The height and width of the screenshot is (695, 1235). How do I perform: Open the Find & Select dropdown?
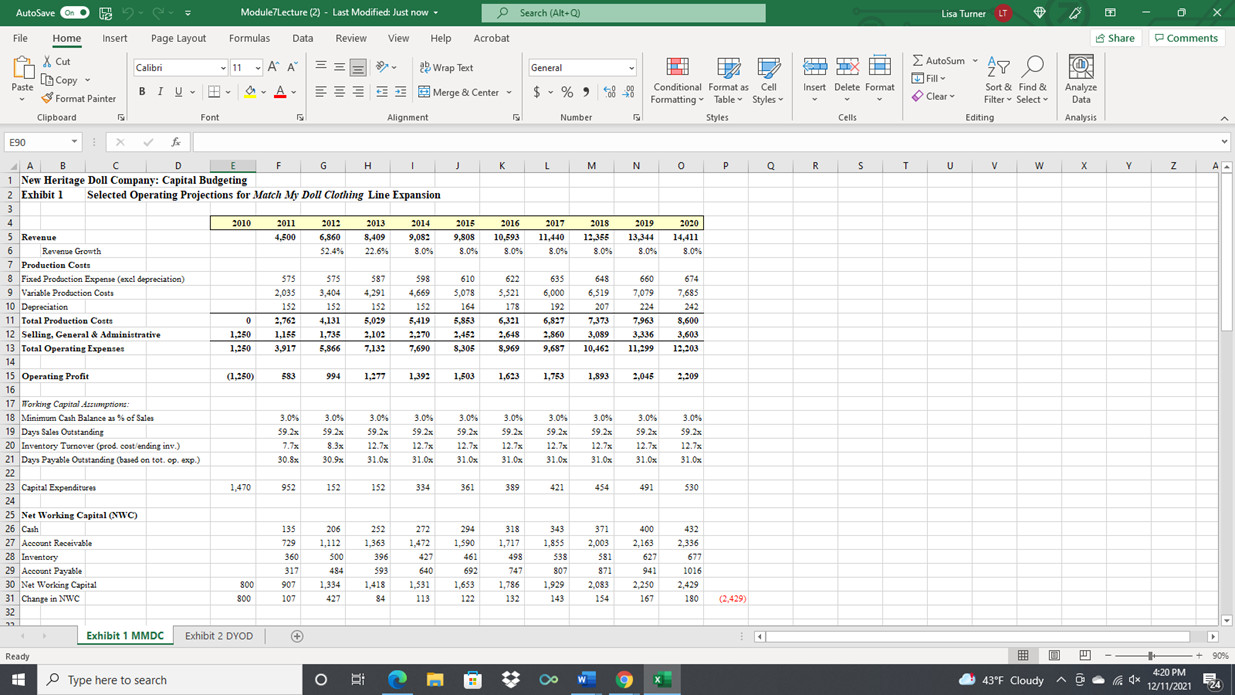1033,79
